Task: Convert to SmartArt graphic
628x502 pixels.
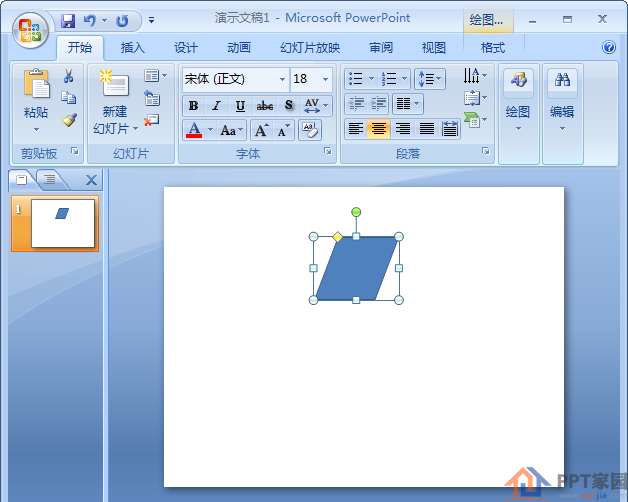Action: click(x=475, y=120)
